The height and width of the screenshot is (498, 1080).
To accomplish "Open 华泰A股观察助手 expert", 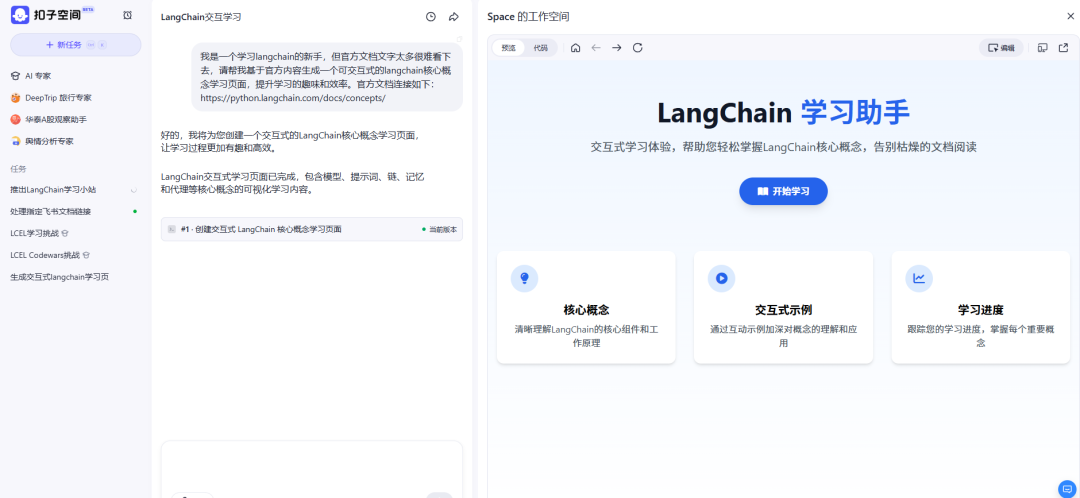I will (76, 119).
